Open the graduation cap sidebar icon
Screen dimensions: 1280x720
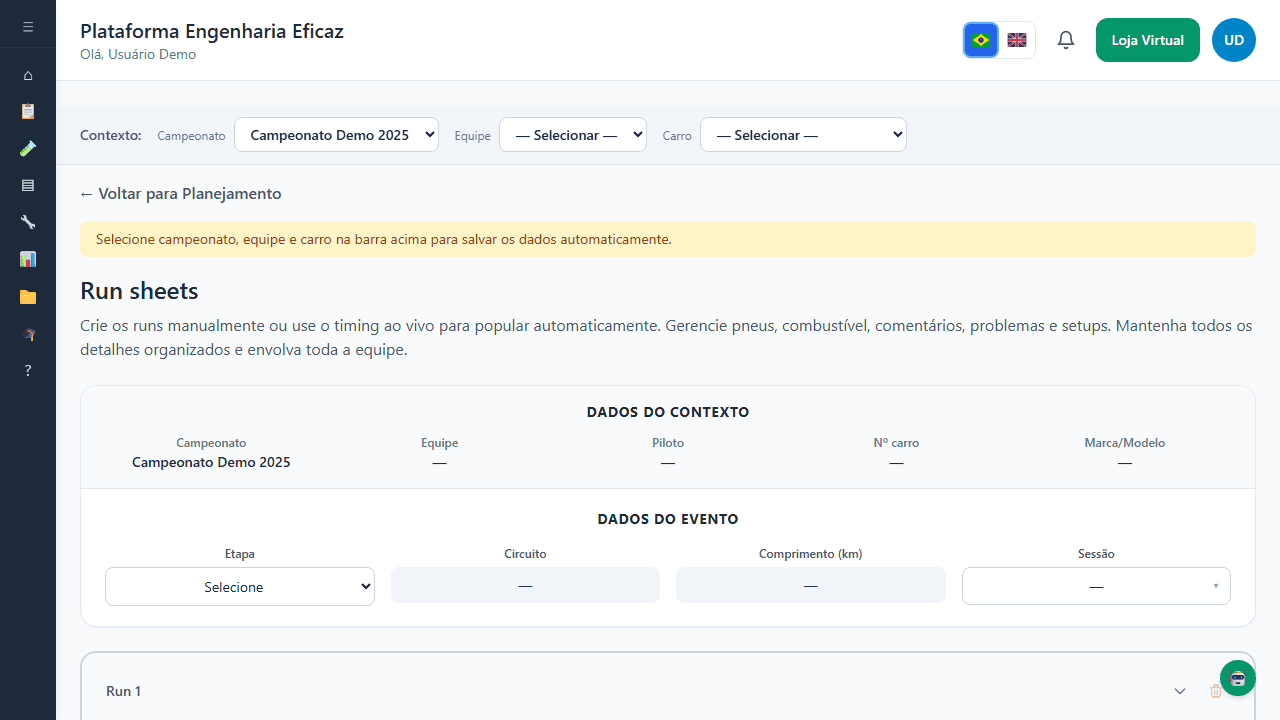[28, 334]
